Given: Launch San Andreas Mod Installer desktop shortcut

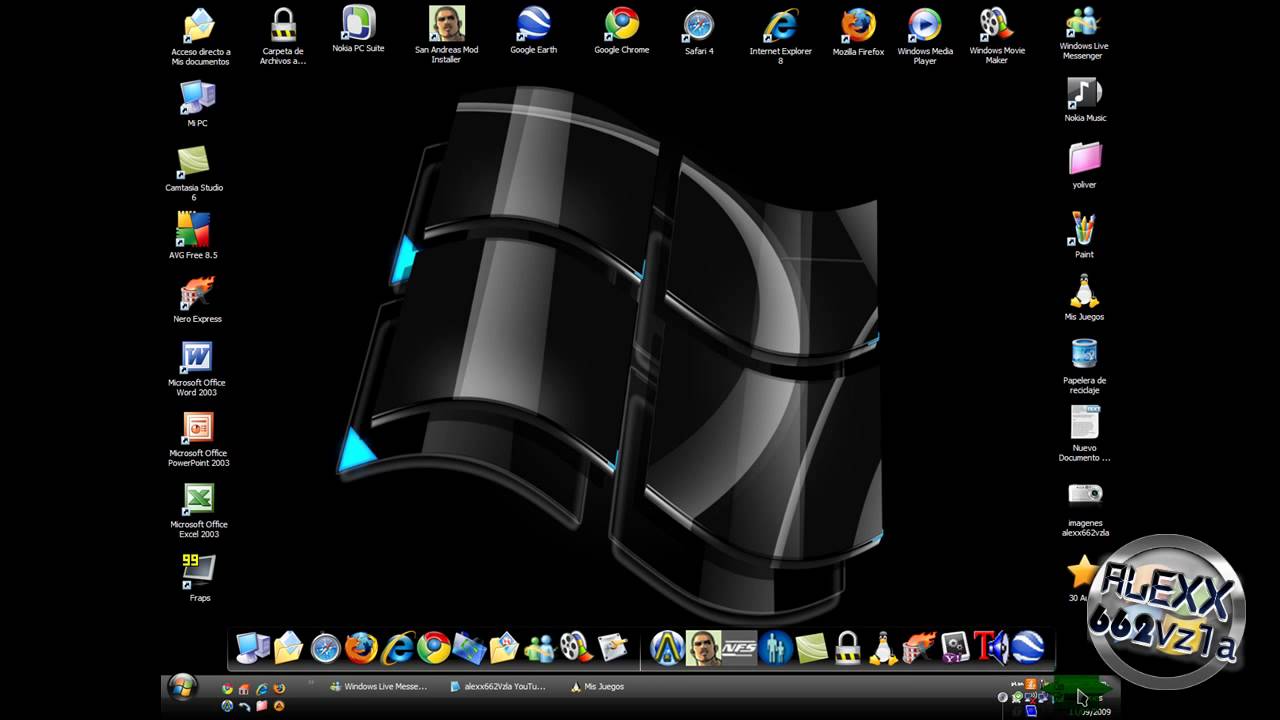Looking at the screenshot, I should pyautogui.click(x=446, y=35).
